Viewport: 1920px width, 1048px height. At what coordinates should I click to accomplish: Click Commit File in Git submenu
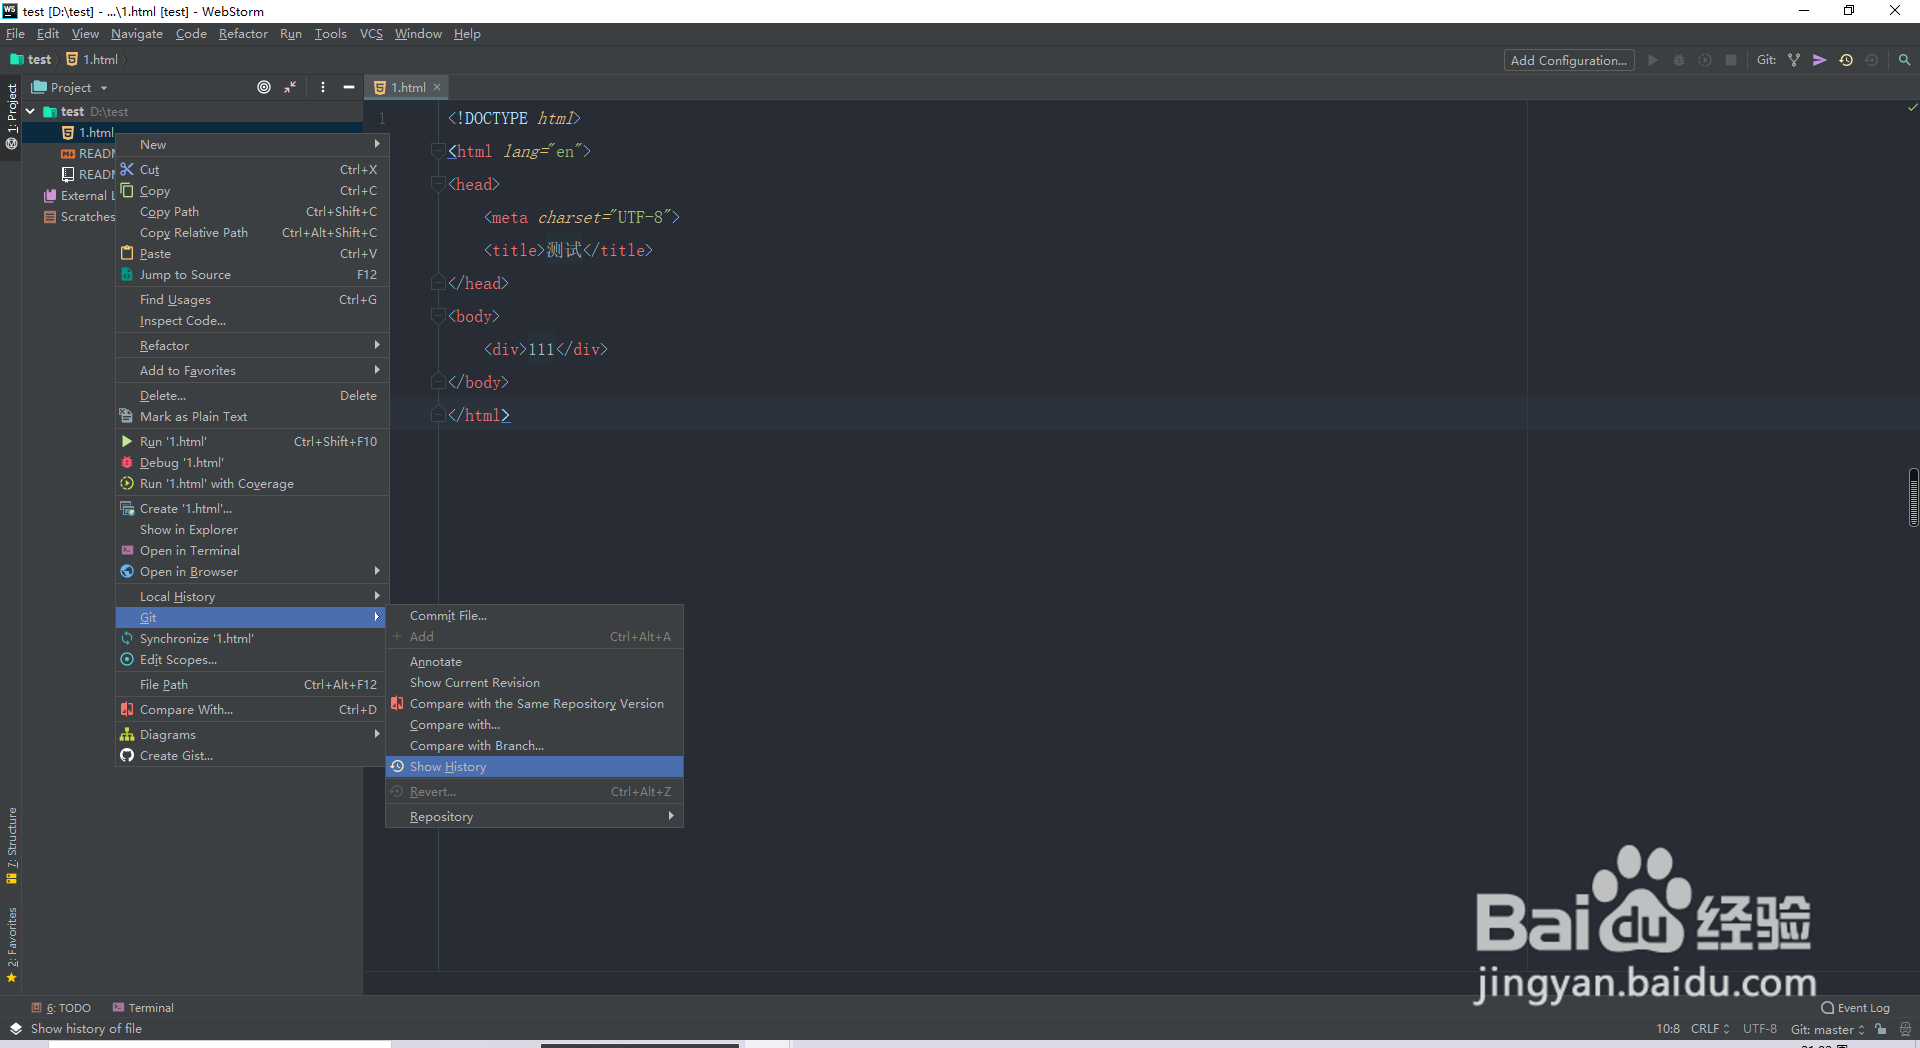(x=534, y=616)
